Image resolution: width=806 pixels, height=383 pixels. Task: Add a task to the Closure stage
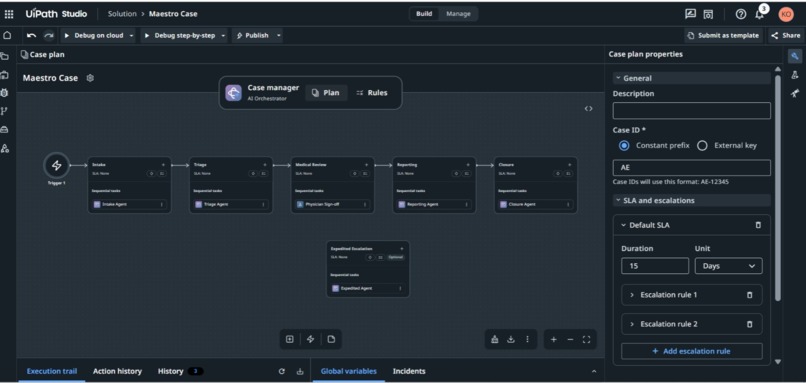pos(570,165)
